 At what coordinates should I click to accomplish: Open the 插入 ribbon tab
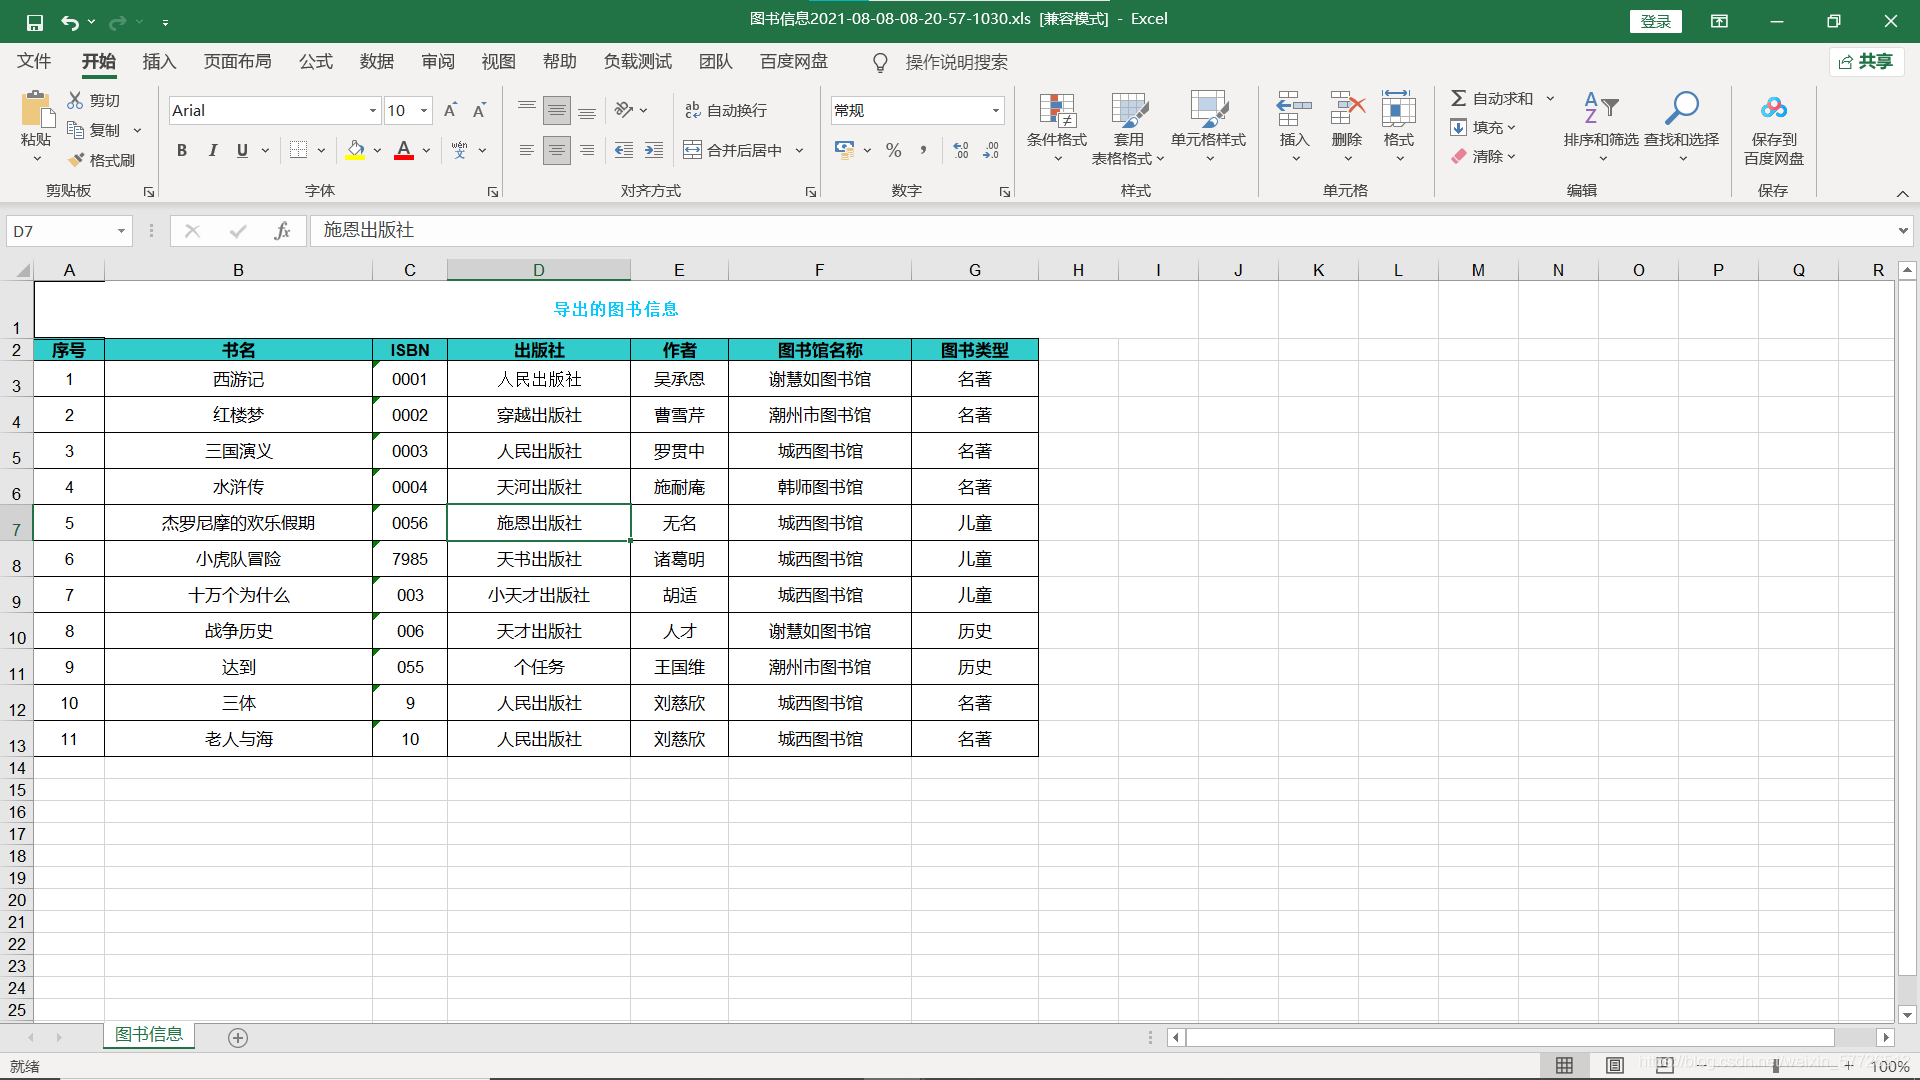159,62
